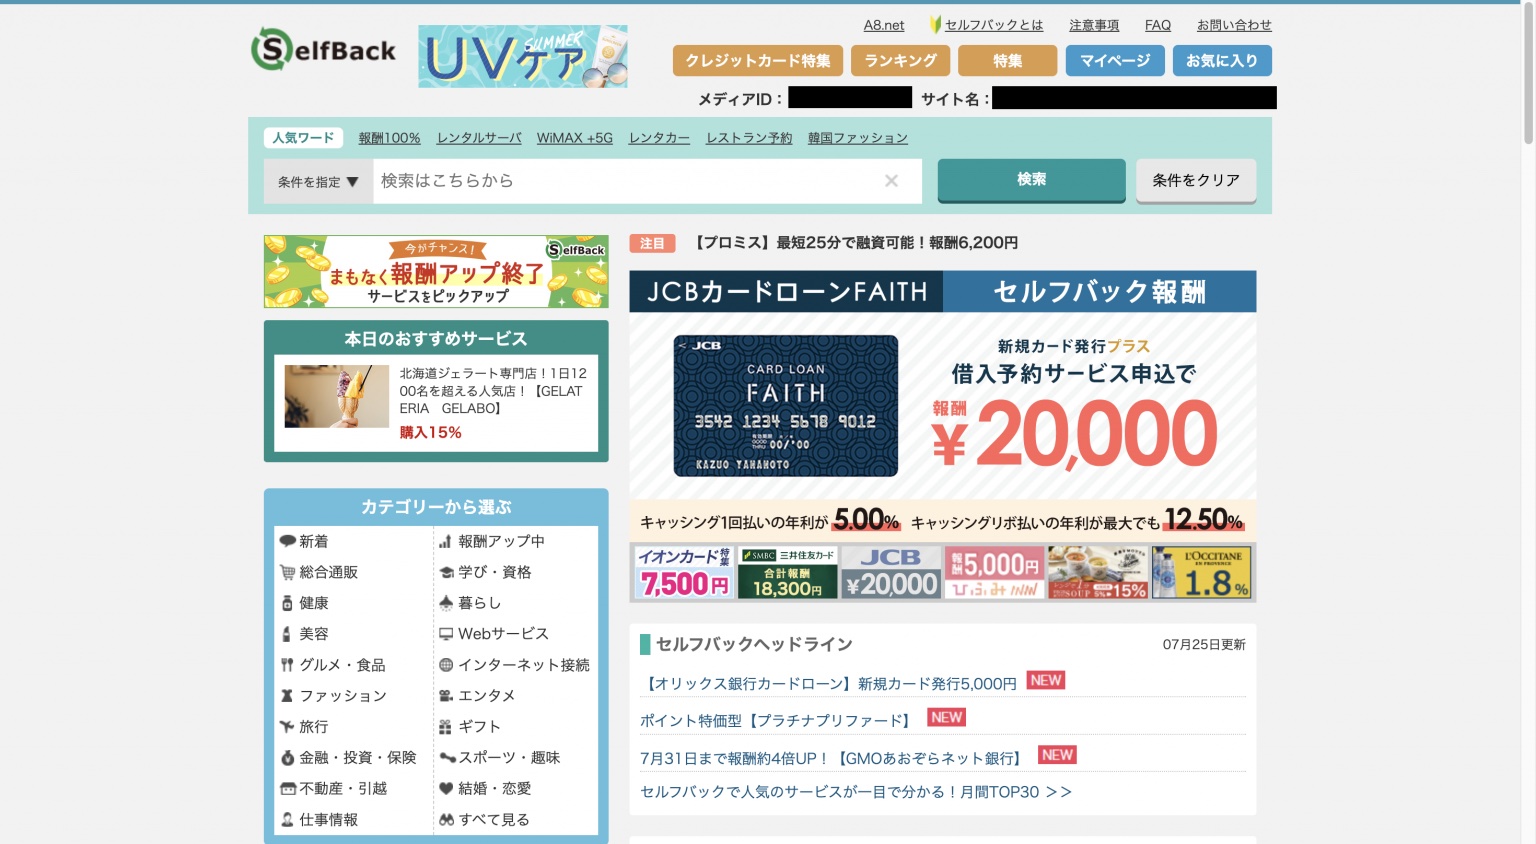1536x844 pixels.
Task: Select the soup 15% banner thumbnail
Action: 1098,572
